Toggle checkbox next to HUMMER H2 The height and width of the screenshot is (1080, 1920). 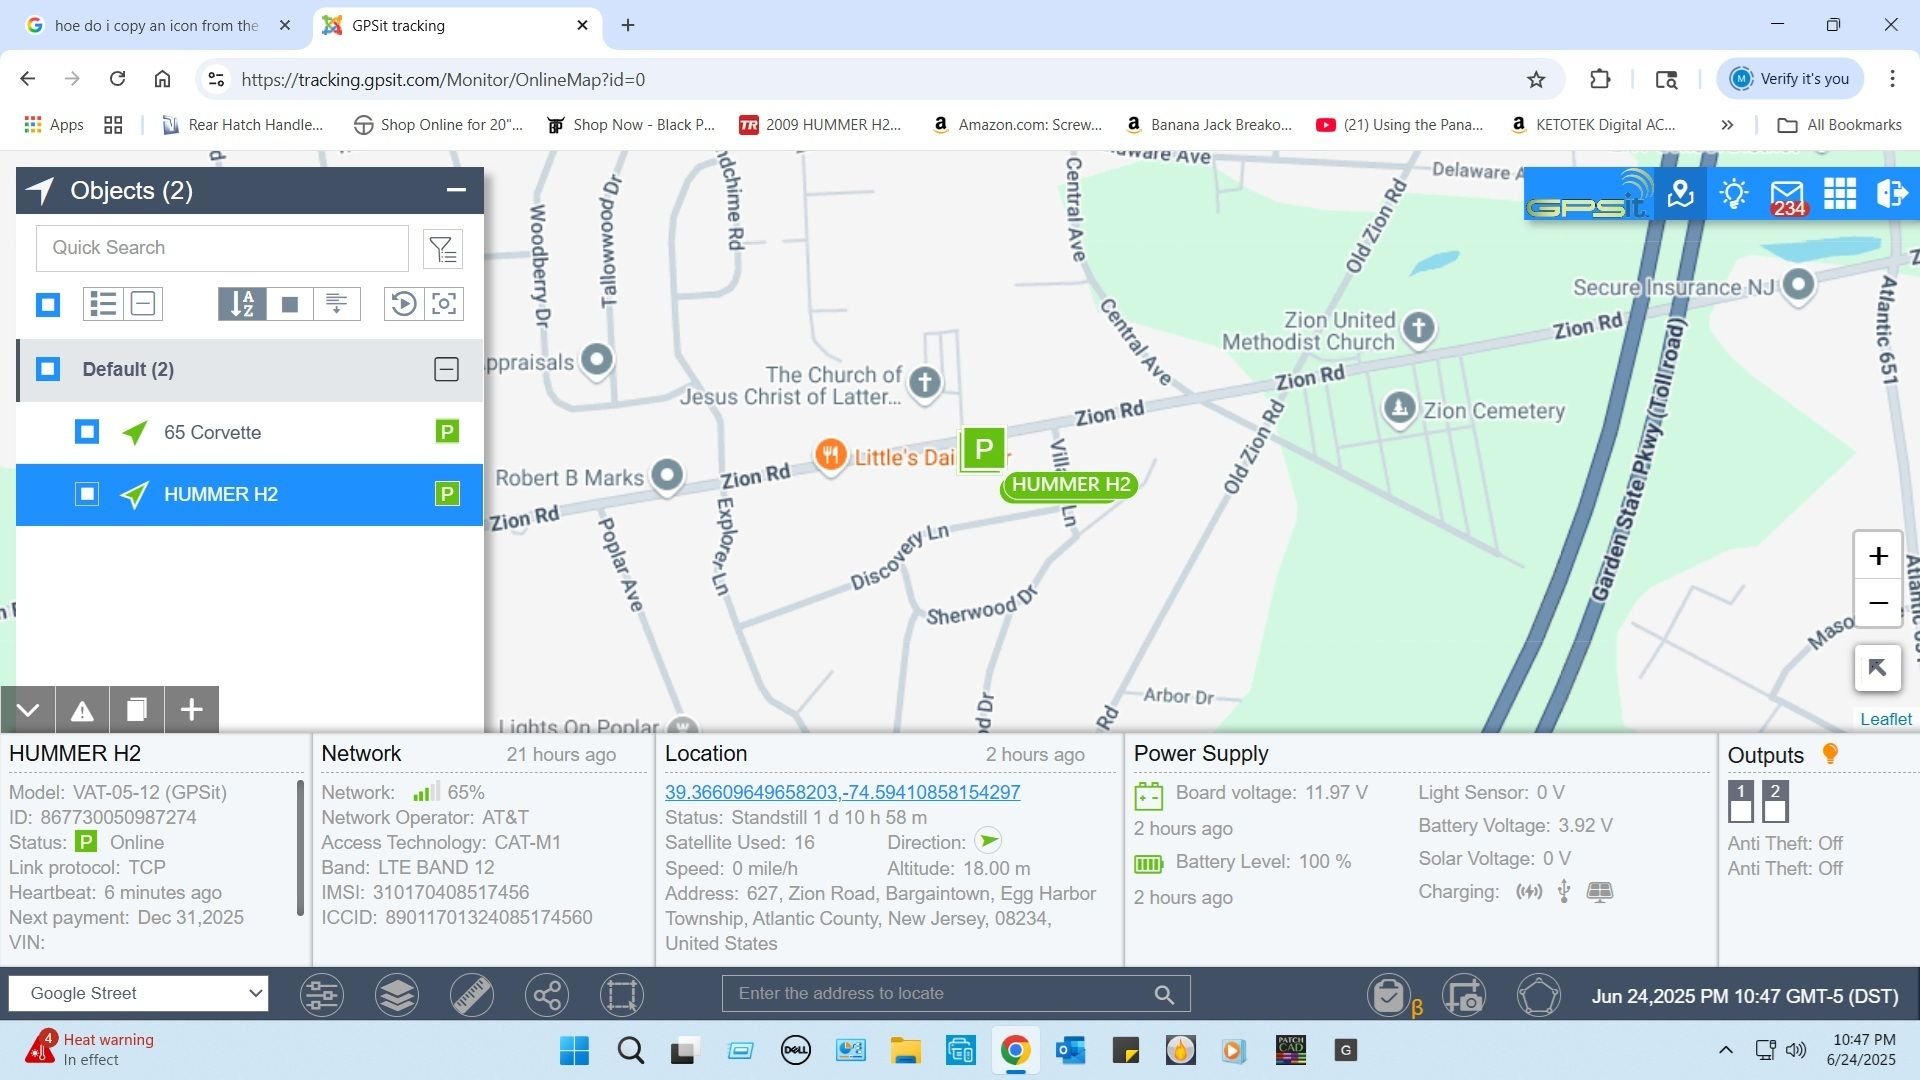tap(87, 494)
